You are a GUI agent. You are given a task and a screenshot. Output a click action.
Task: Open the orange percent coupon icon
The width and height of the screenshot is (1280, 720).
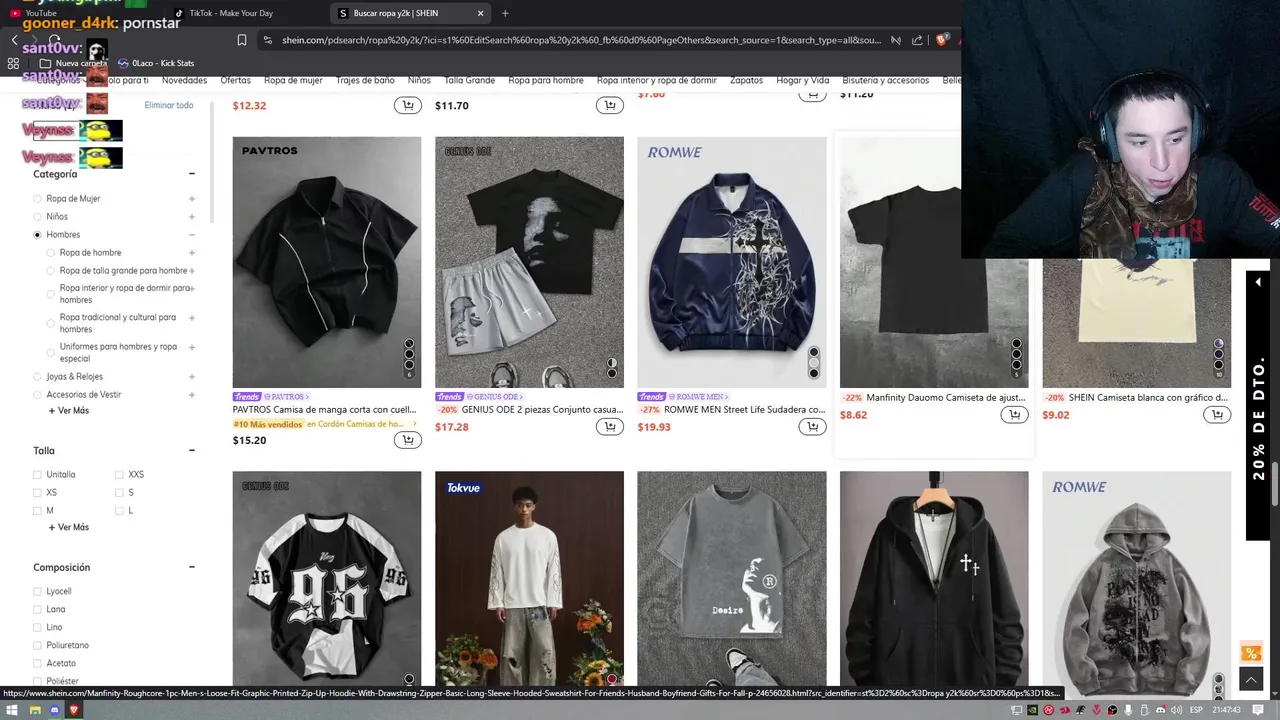pos(1251,653)
